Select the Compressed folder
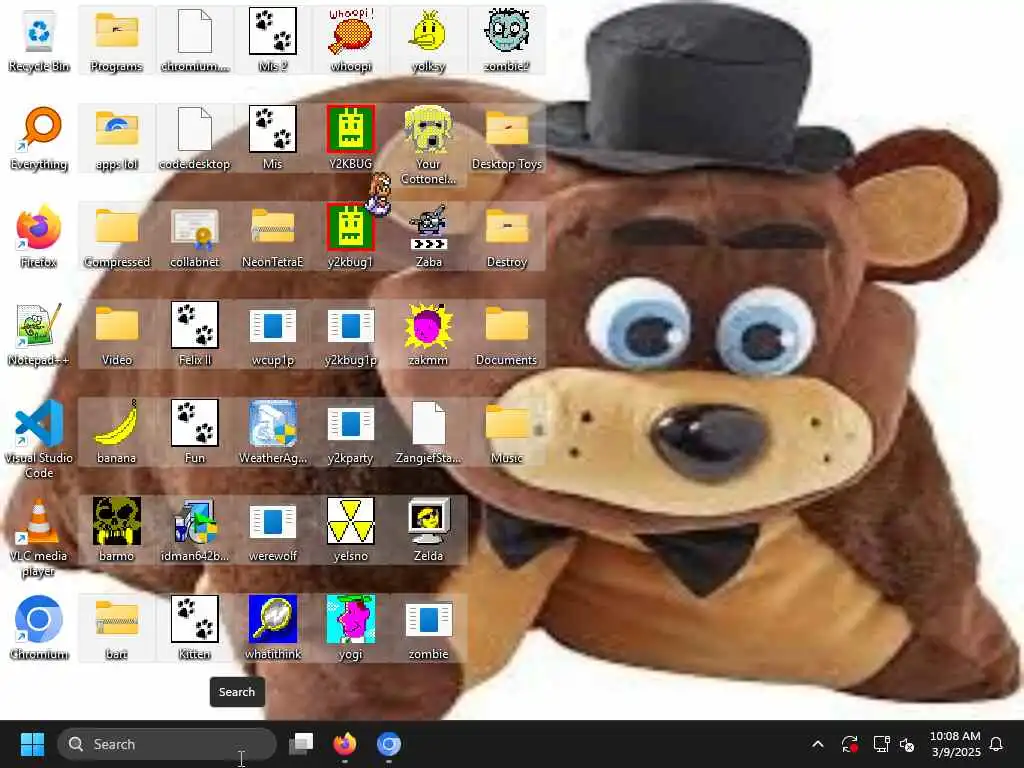This screenshot has height=768, width=1024. tap(116, 235)
